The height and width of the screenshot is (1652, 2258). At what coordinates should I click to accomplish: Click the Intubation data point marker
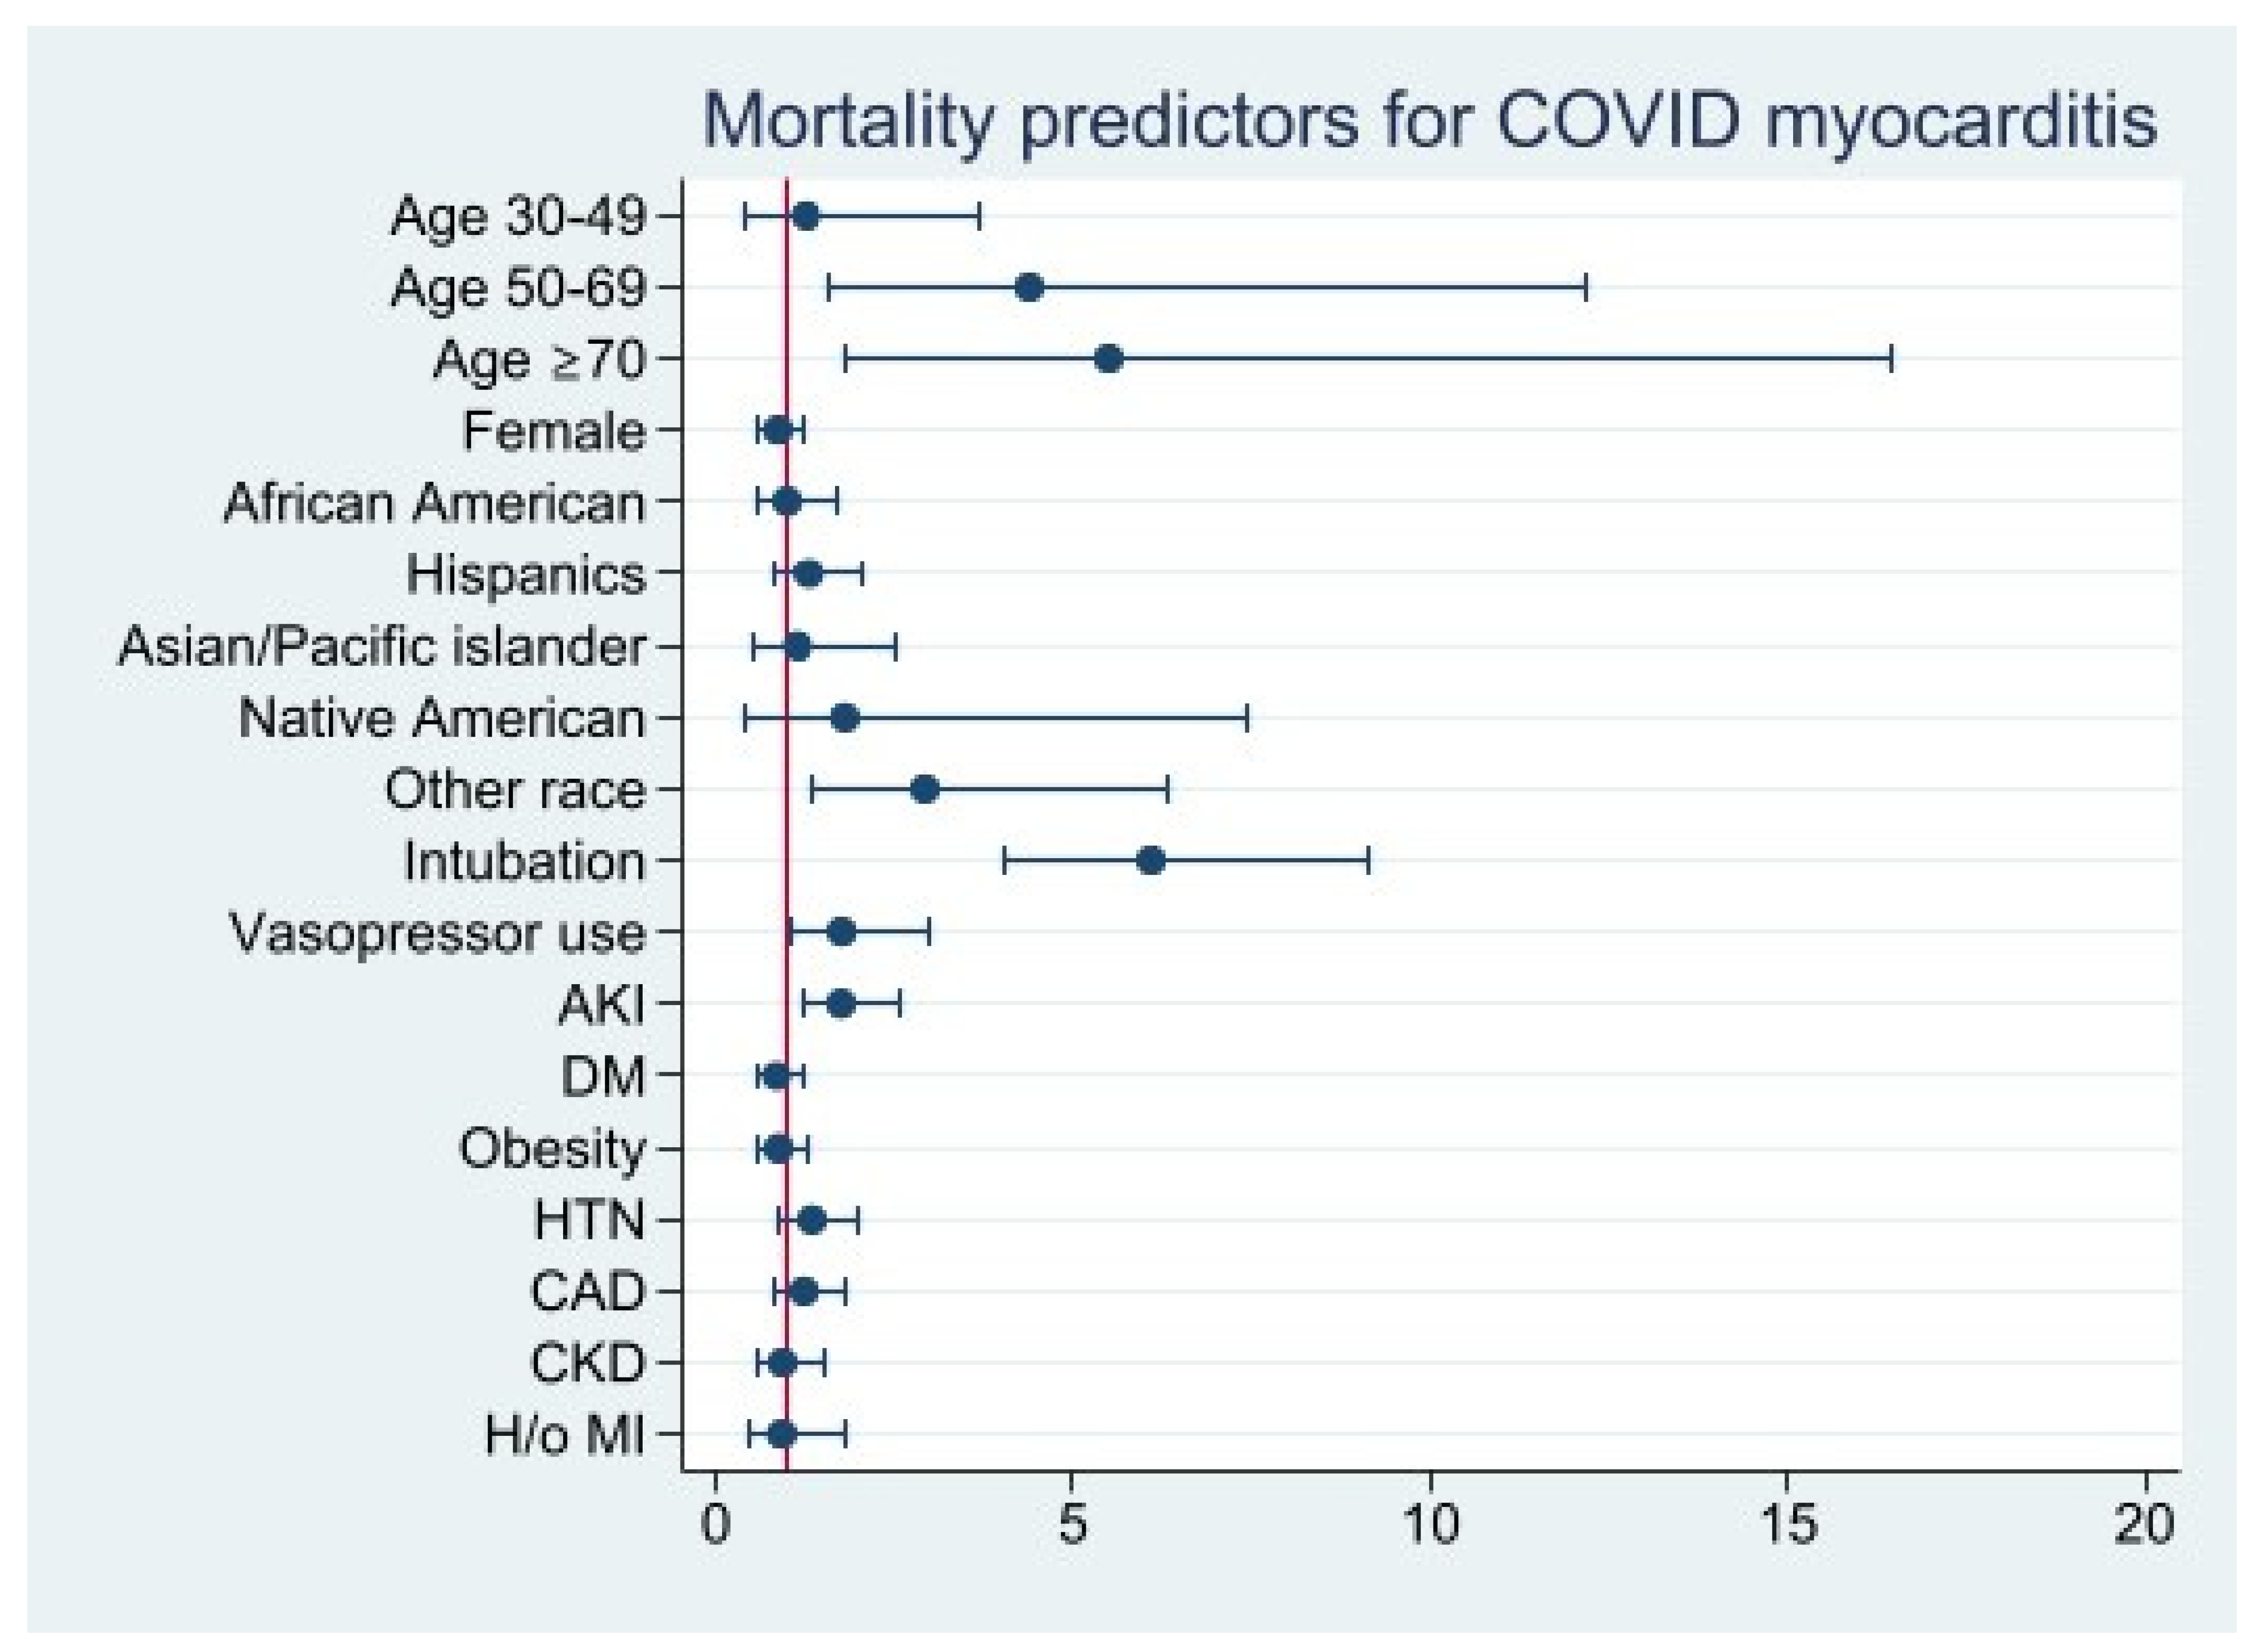[x=1151, y=861]
